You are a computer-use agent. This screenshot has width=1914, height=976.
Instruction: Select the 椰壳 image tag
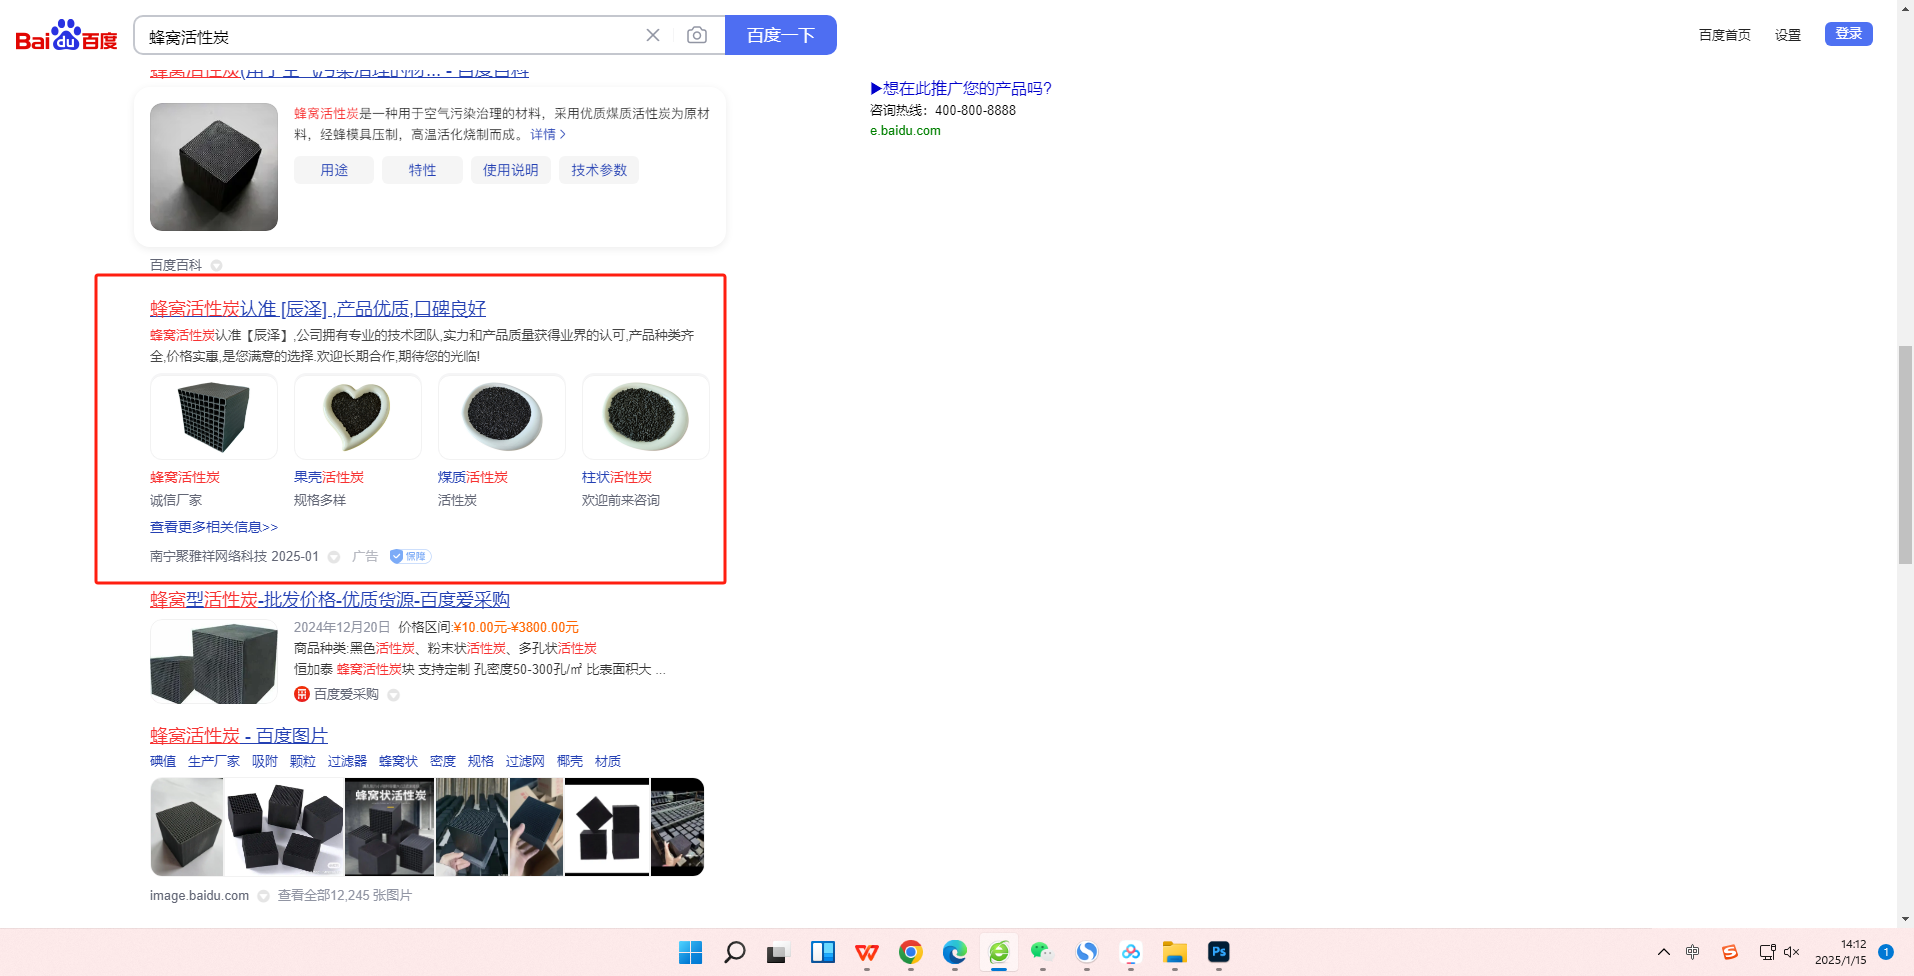pos(570,762)
